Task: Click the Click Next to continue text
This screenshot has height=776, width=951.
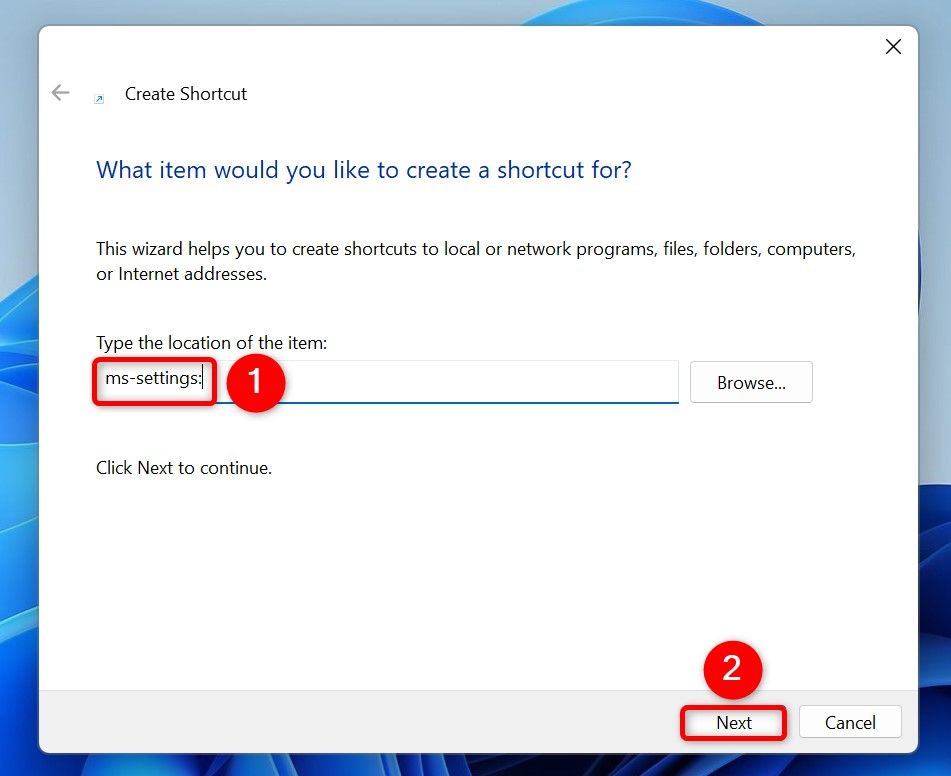Action: tap(184, 467)
